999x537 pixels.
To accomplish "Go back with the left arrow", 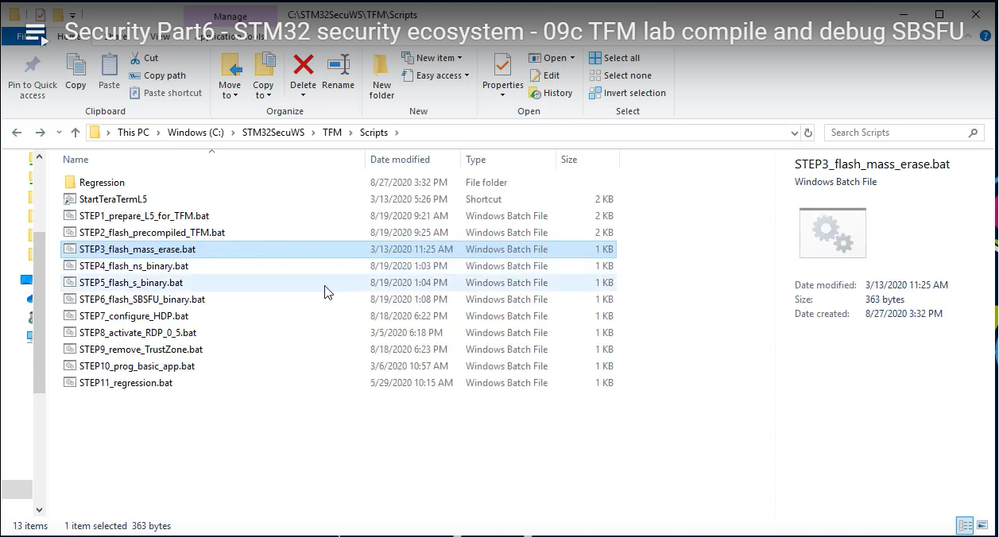I will [17, 132].
